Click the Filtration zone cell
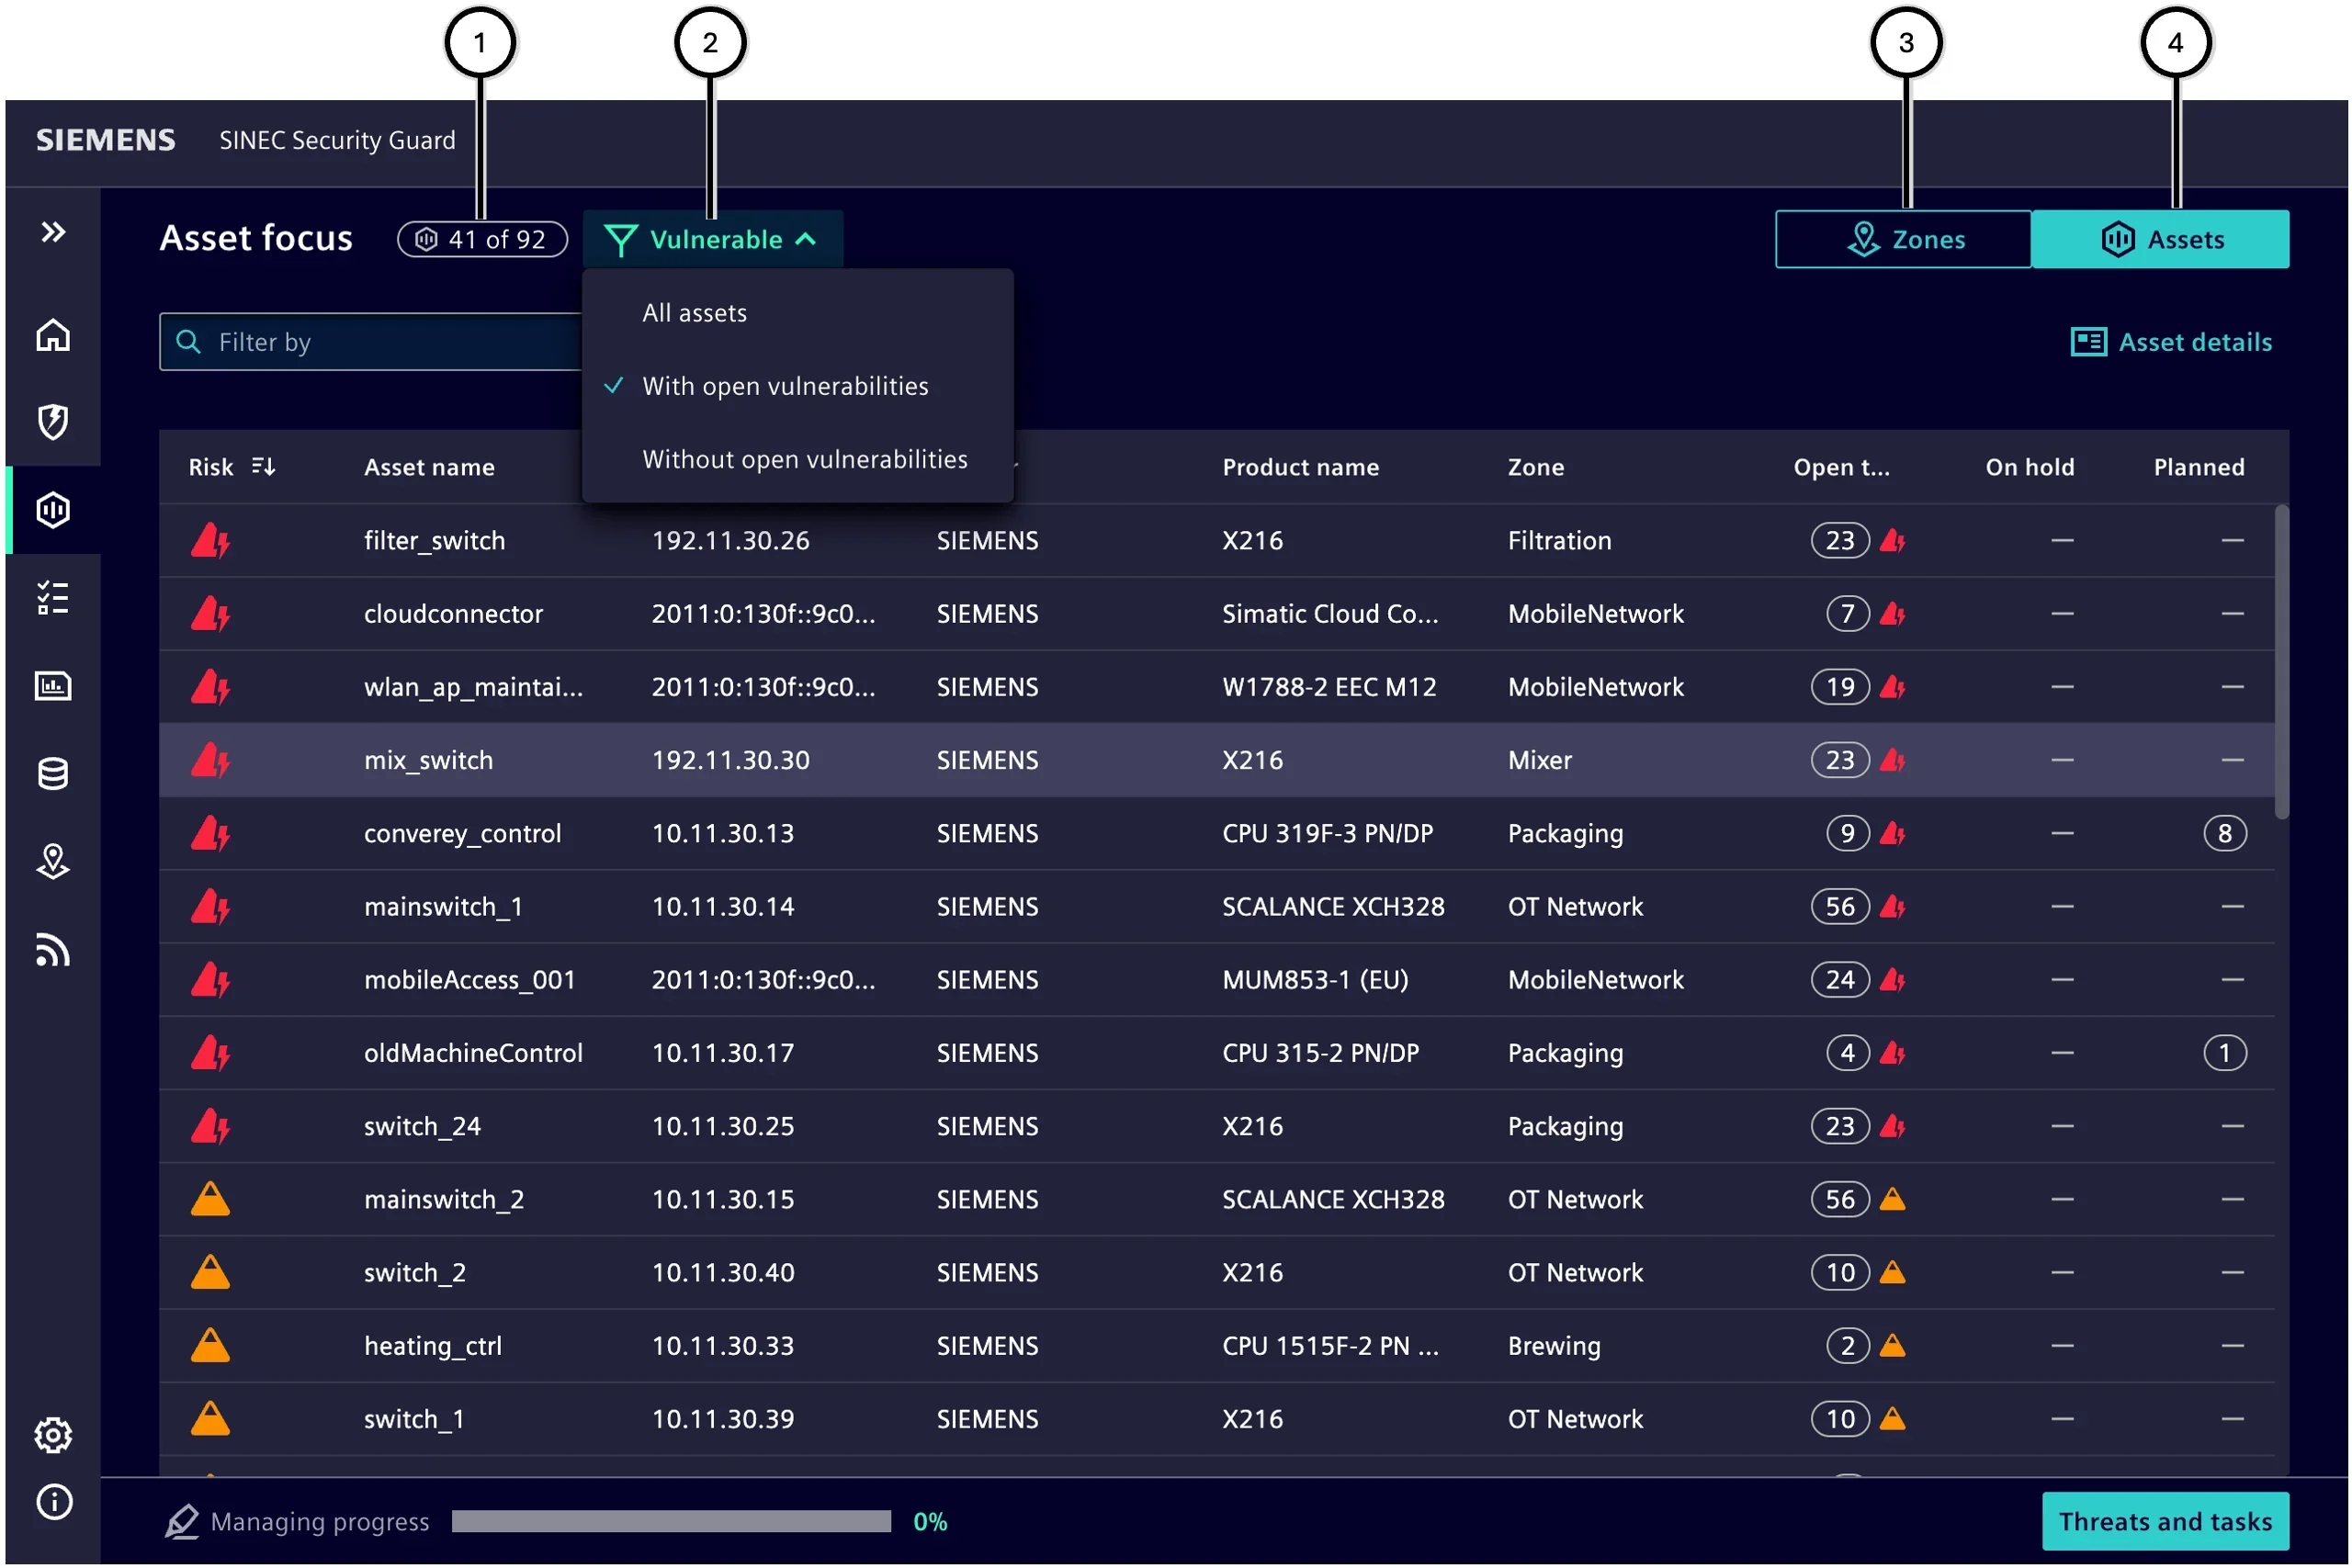Viewport: 2352px width, 1568px height. click(x=1559, y=541)
